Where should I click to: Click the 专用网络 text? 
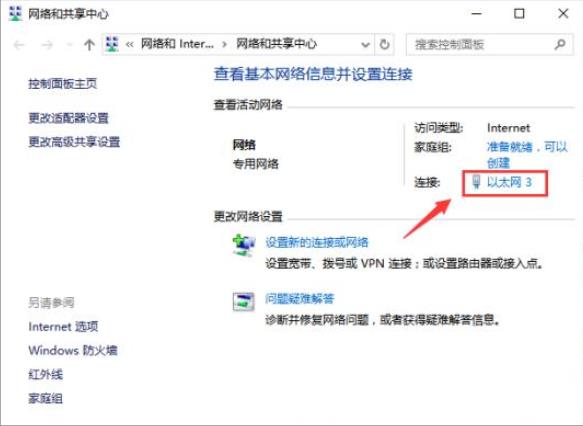[x=256, y=164]
